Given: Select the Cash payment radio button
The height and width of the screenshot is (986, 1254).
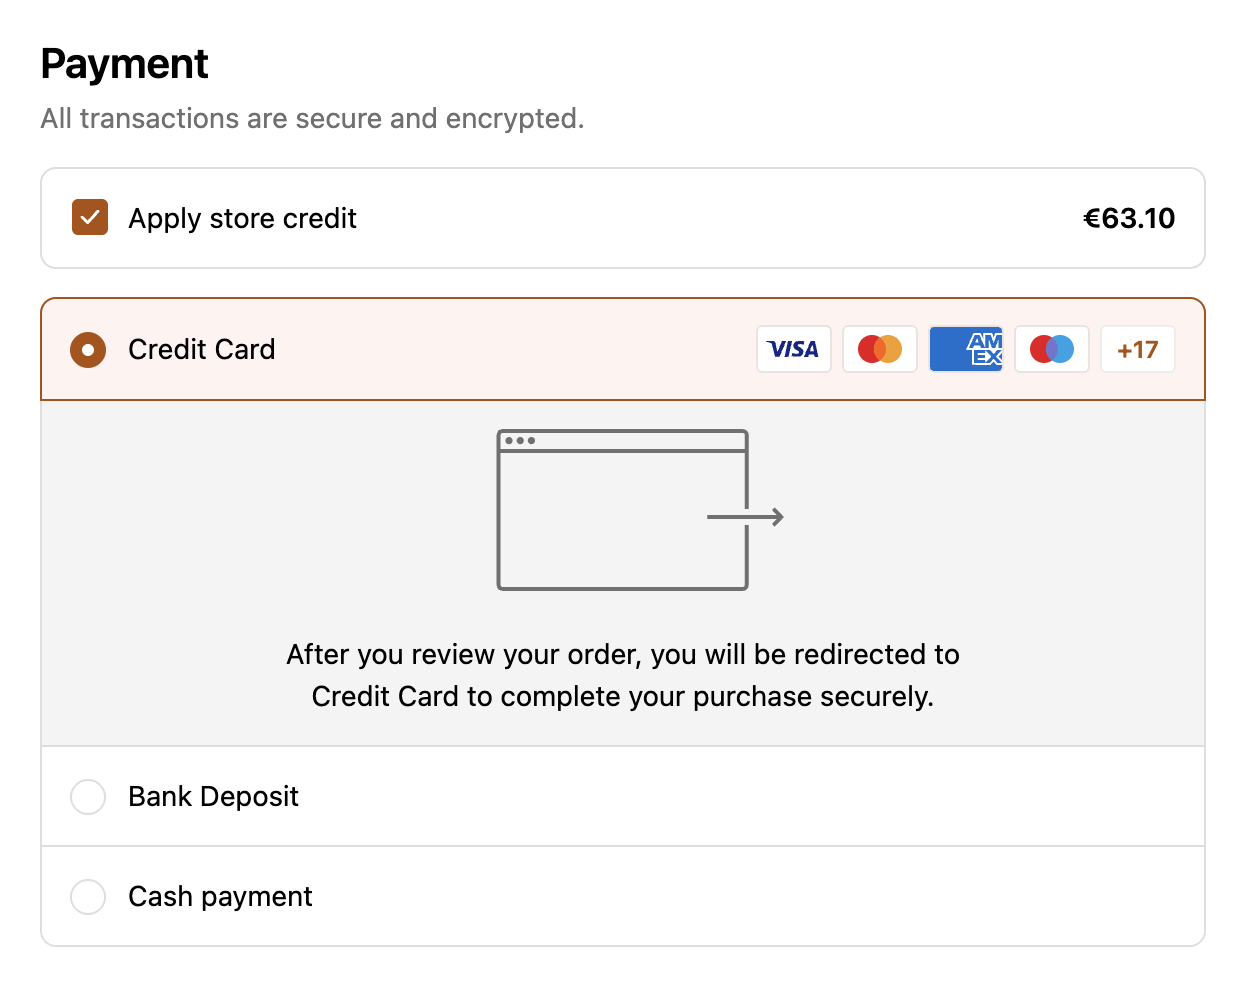Looking at the screenshot, I should pos(88,897).
